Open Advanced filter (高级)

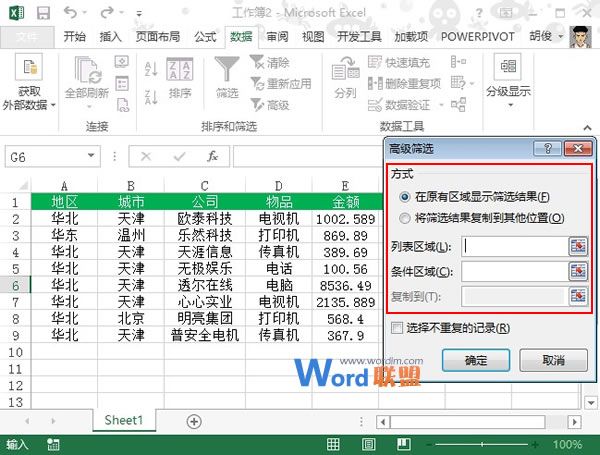tap(270, 105)
